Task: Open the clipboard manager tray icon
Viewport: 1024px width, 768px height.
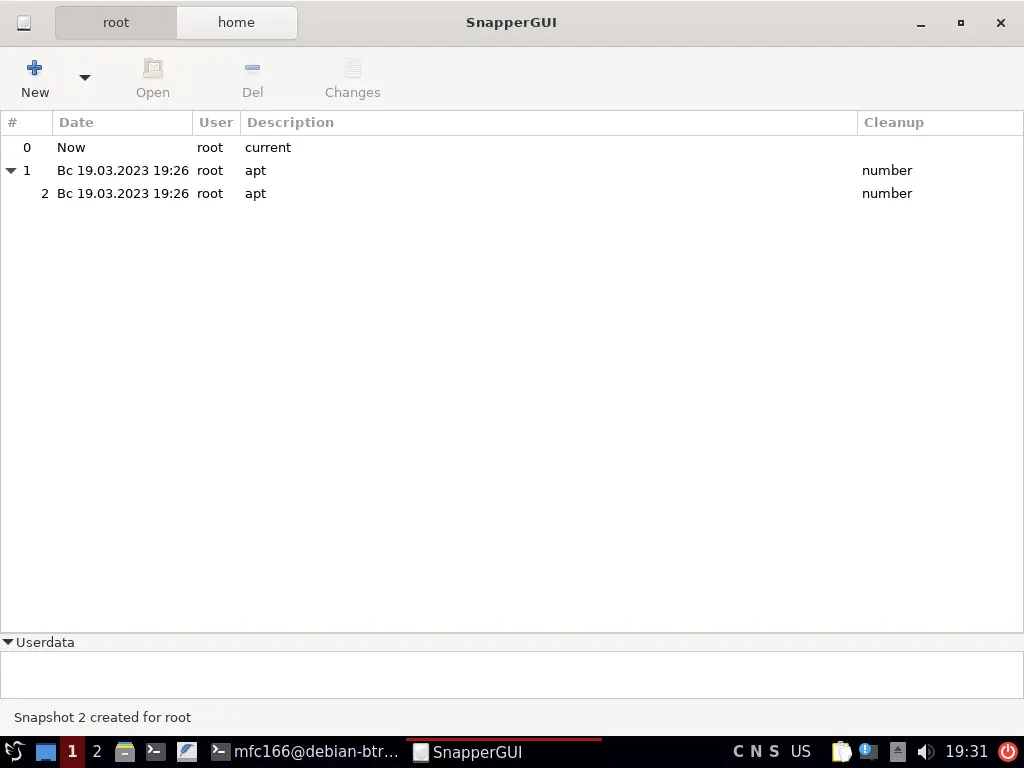Action: [842, 752]
